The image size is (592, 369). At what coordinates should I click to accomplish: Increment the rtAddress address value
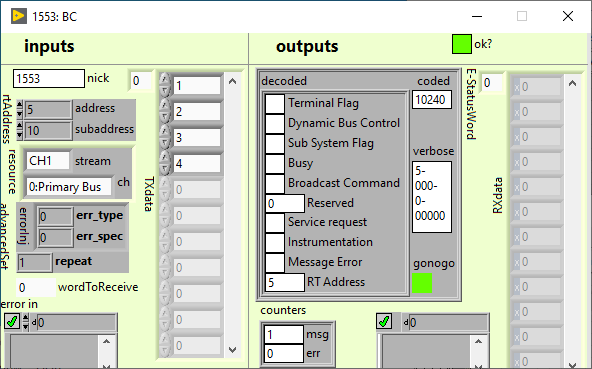tap(20, 105)
